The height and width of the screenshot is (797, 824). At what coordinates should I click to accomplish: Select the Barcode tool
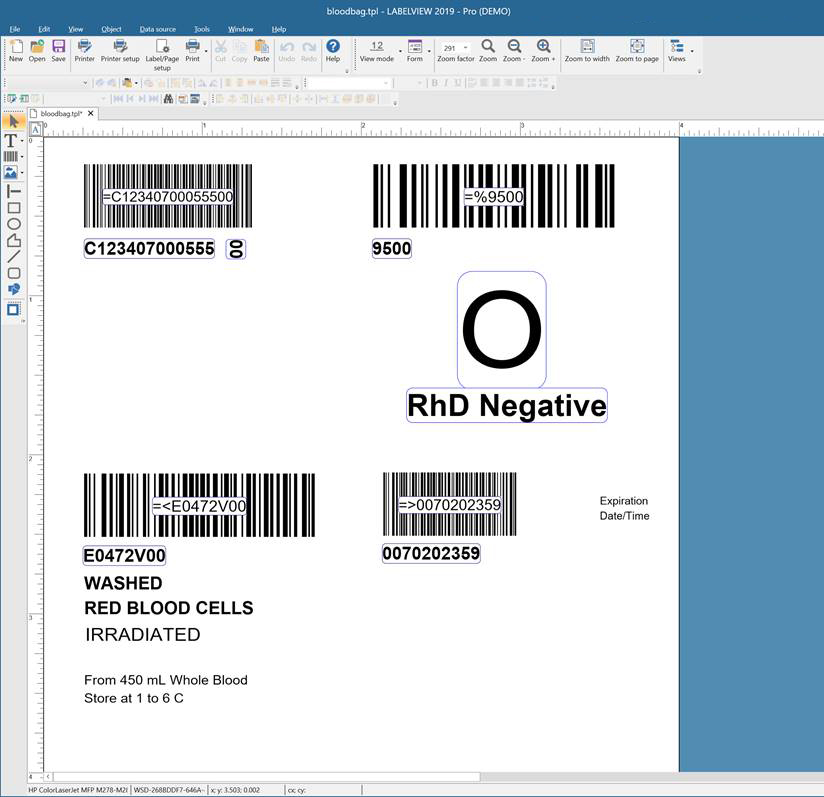pyautogui.click(x=14, y=155)
